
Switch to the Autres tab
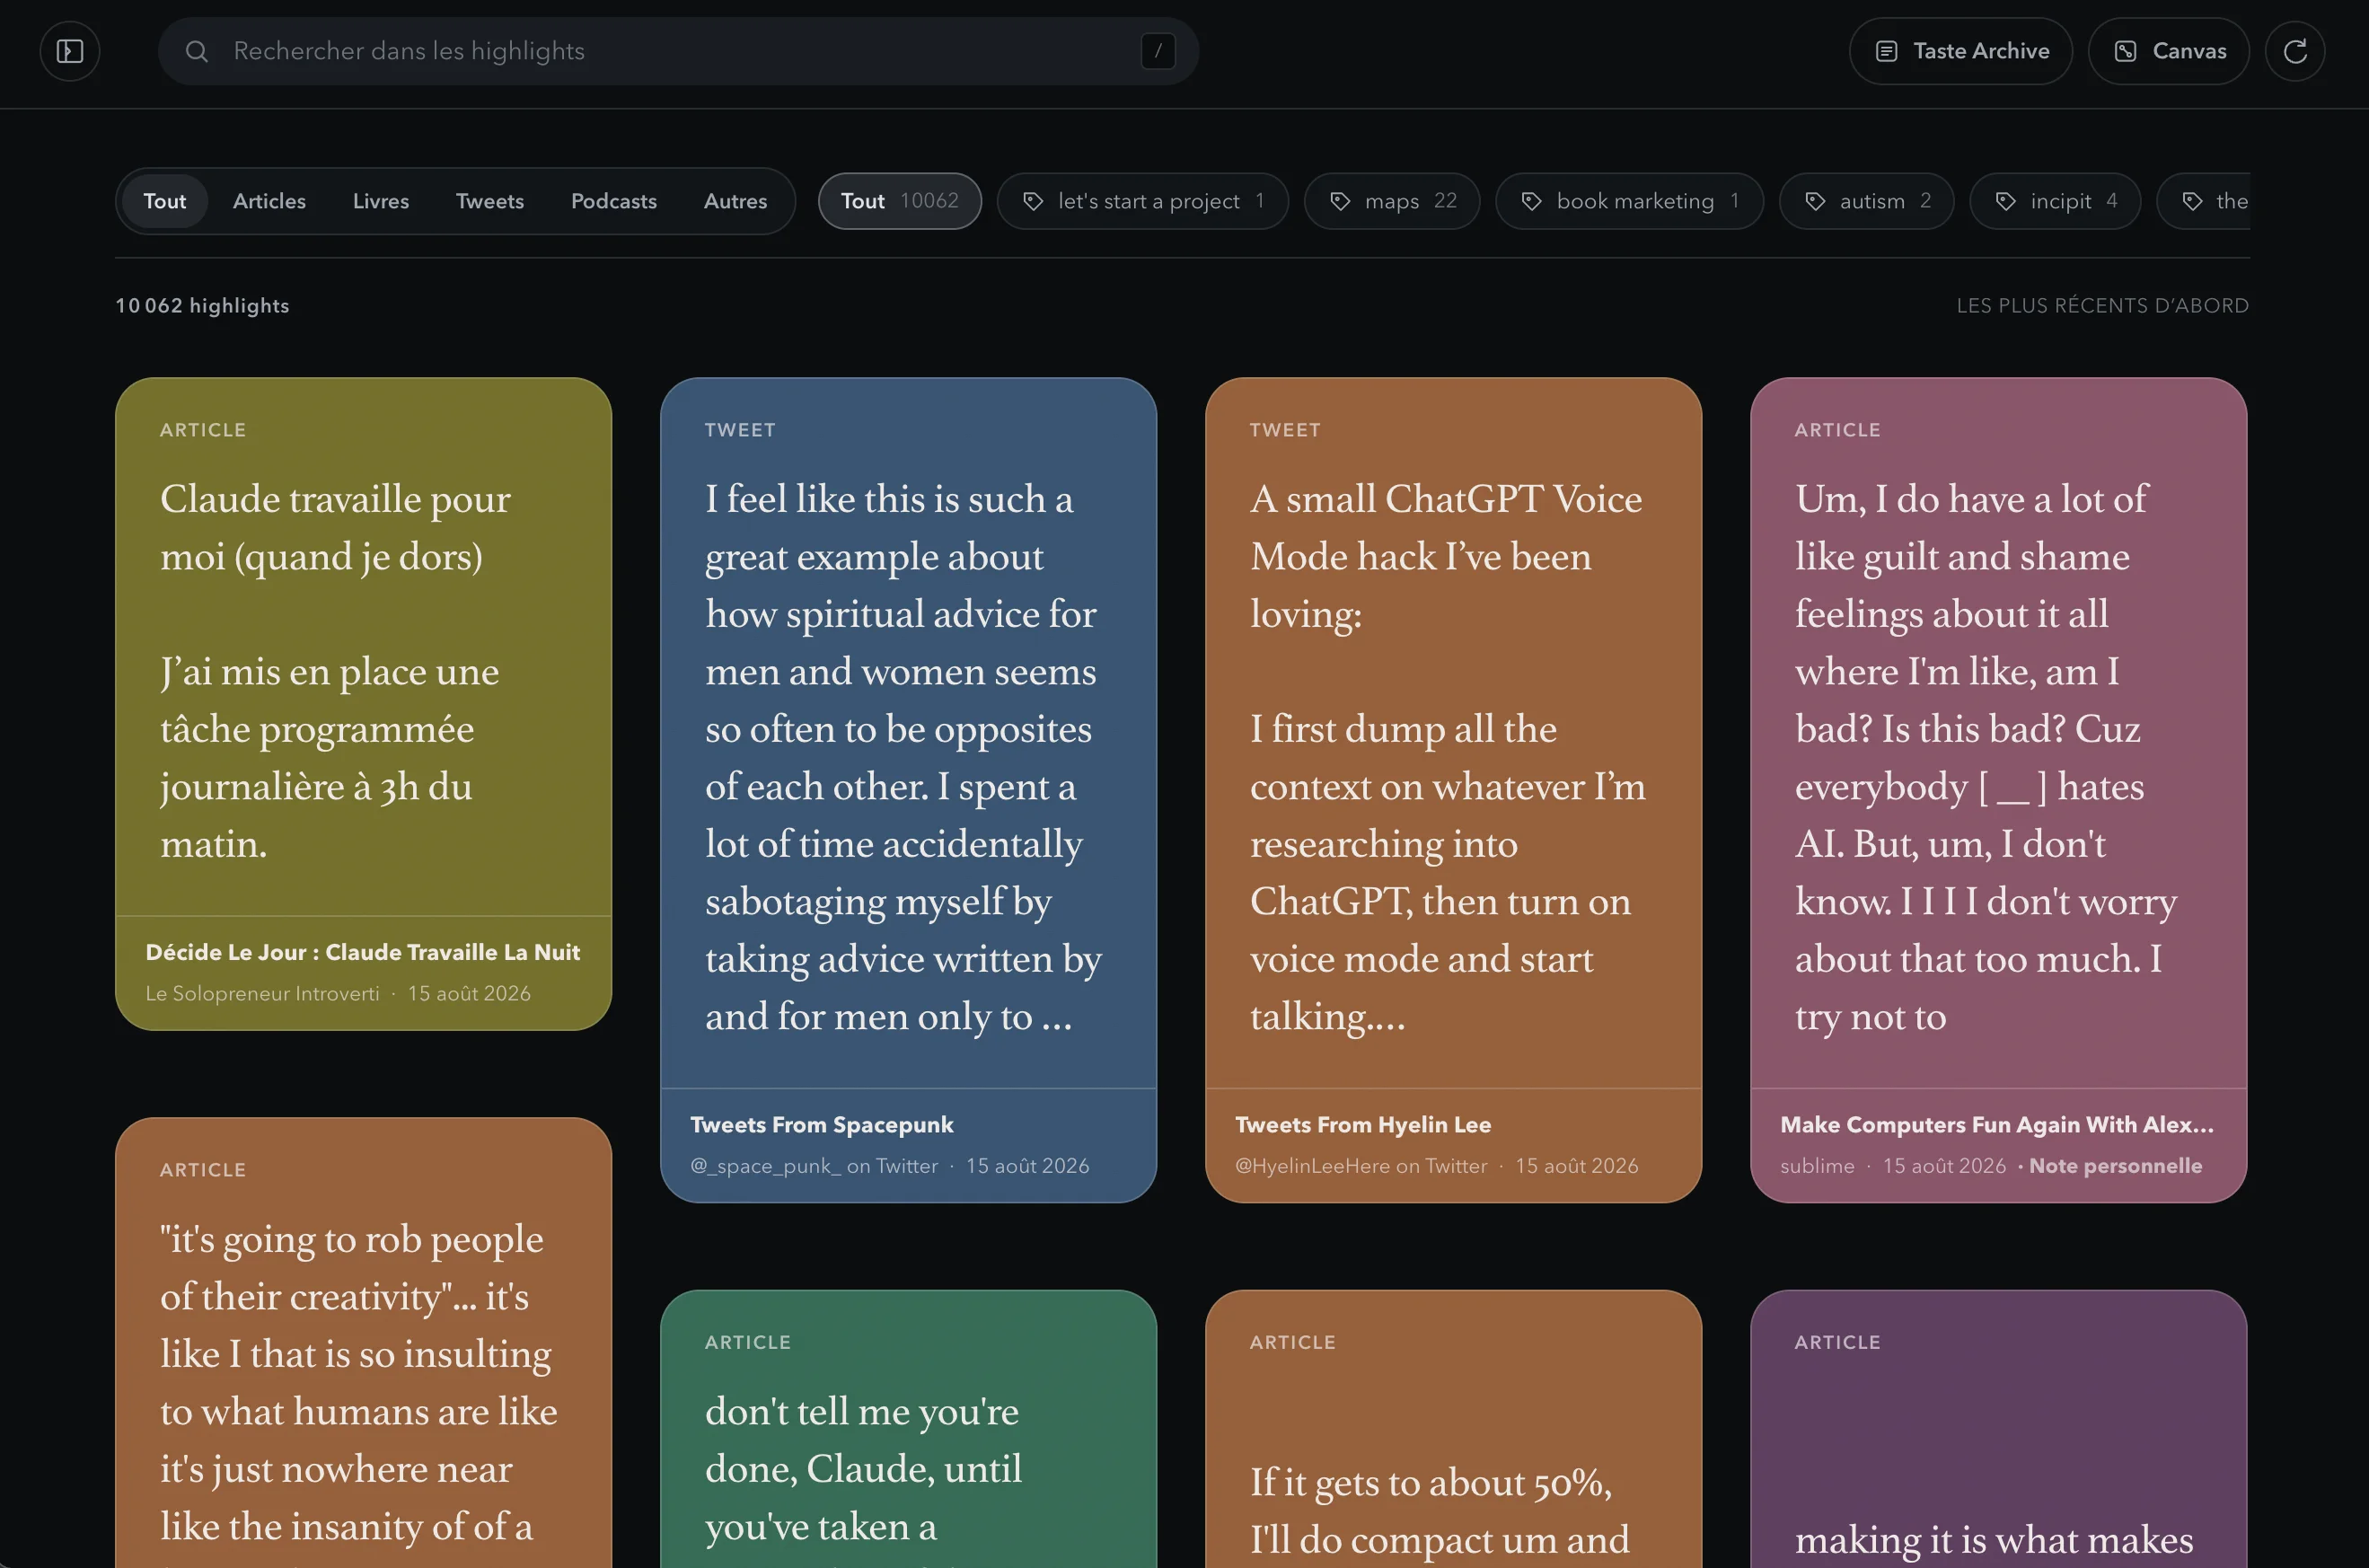pos(735,201)
